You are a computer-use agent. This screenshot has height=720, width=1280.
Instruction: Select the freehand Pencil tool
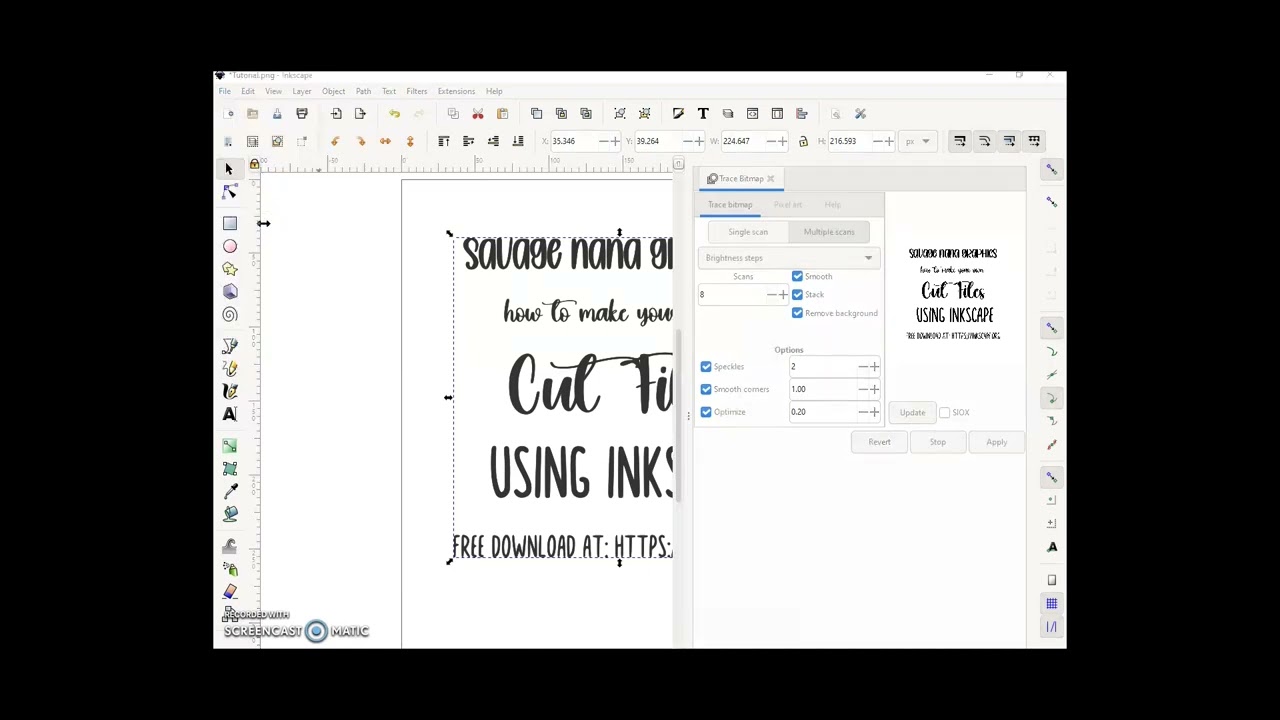[x=230, y=369]
